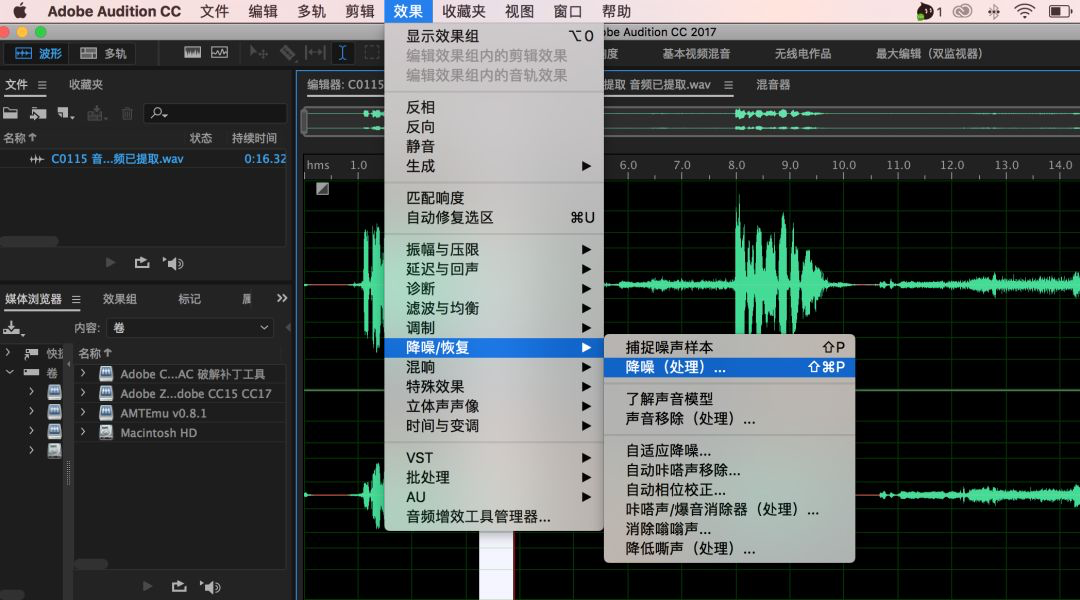Expand the Macintosh HD volume

83,433
